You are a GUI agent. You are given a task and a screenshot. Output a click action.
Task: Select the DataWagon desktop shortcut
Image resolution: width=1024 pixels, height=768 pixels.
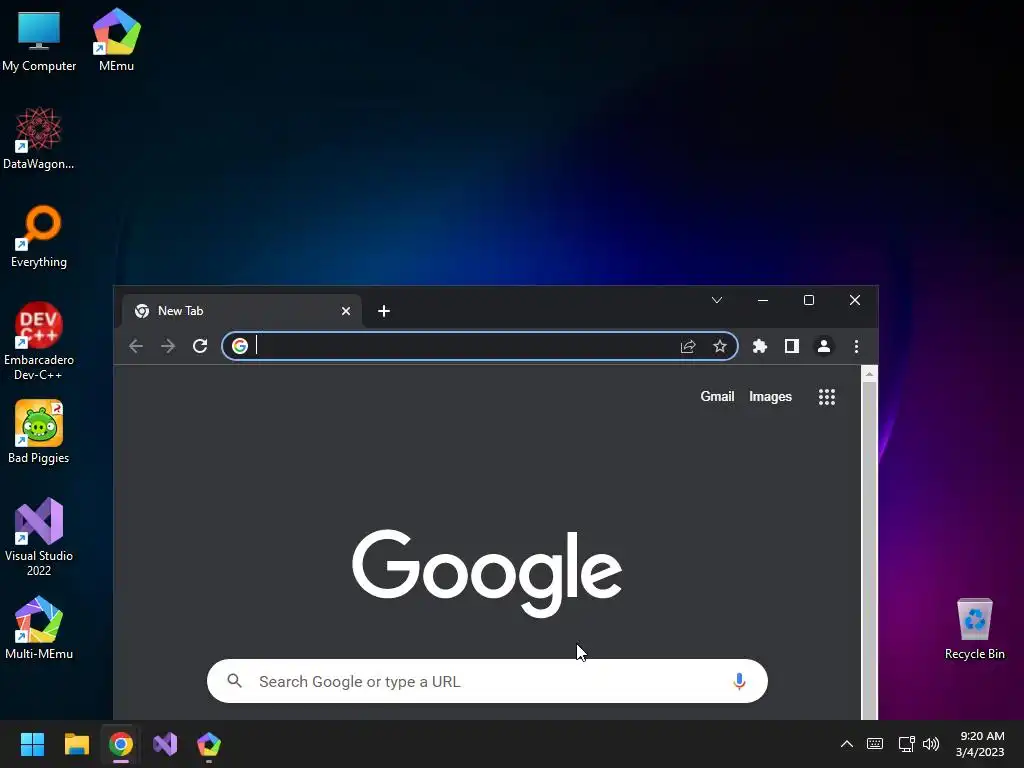coord(39,138)
